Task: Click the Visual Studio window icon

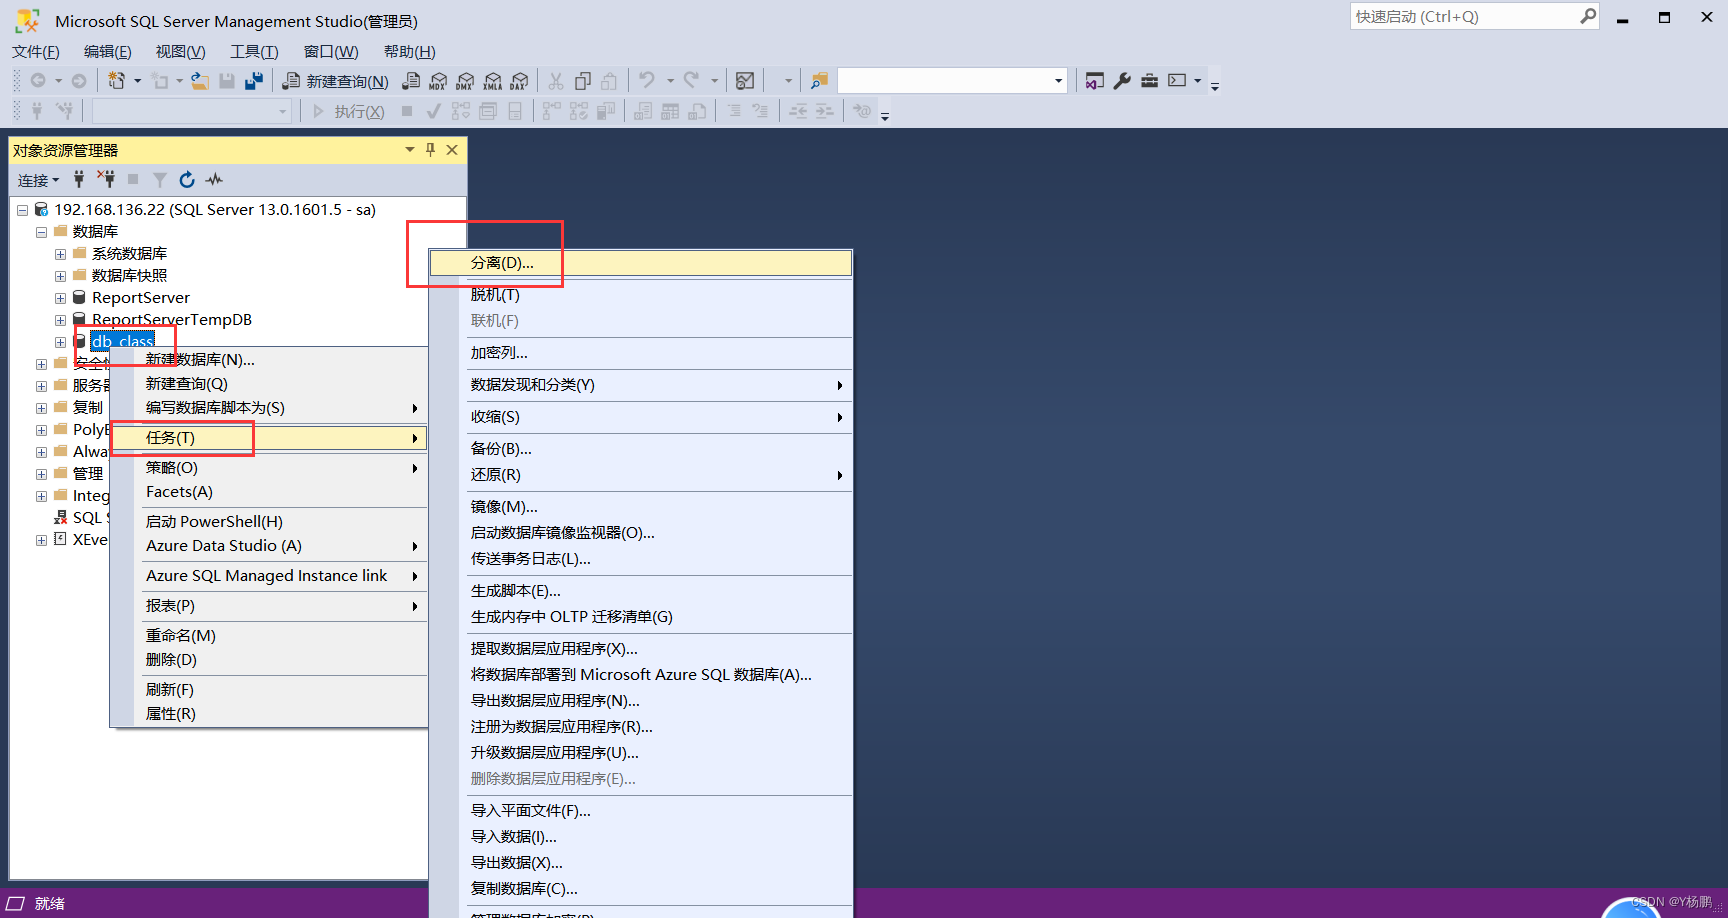Action: click(x=1095, y=81)
